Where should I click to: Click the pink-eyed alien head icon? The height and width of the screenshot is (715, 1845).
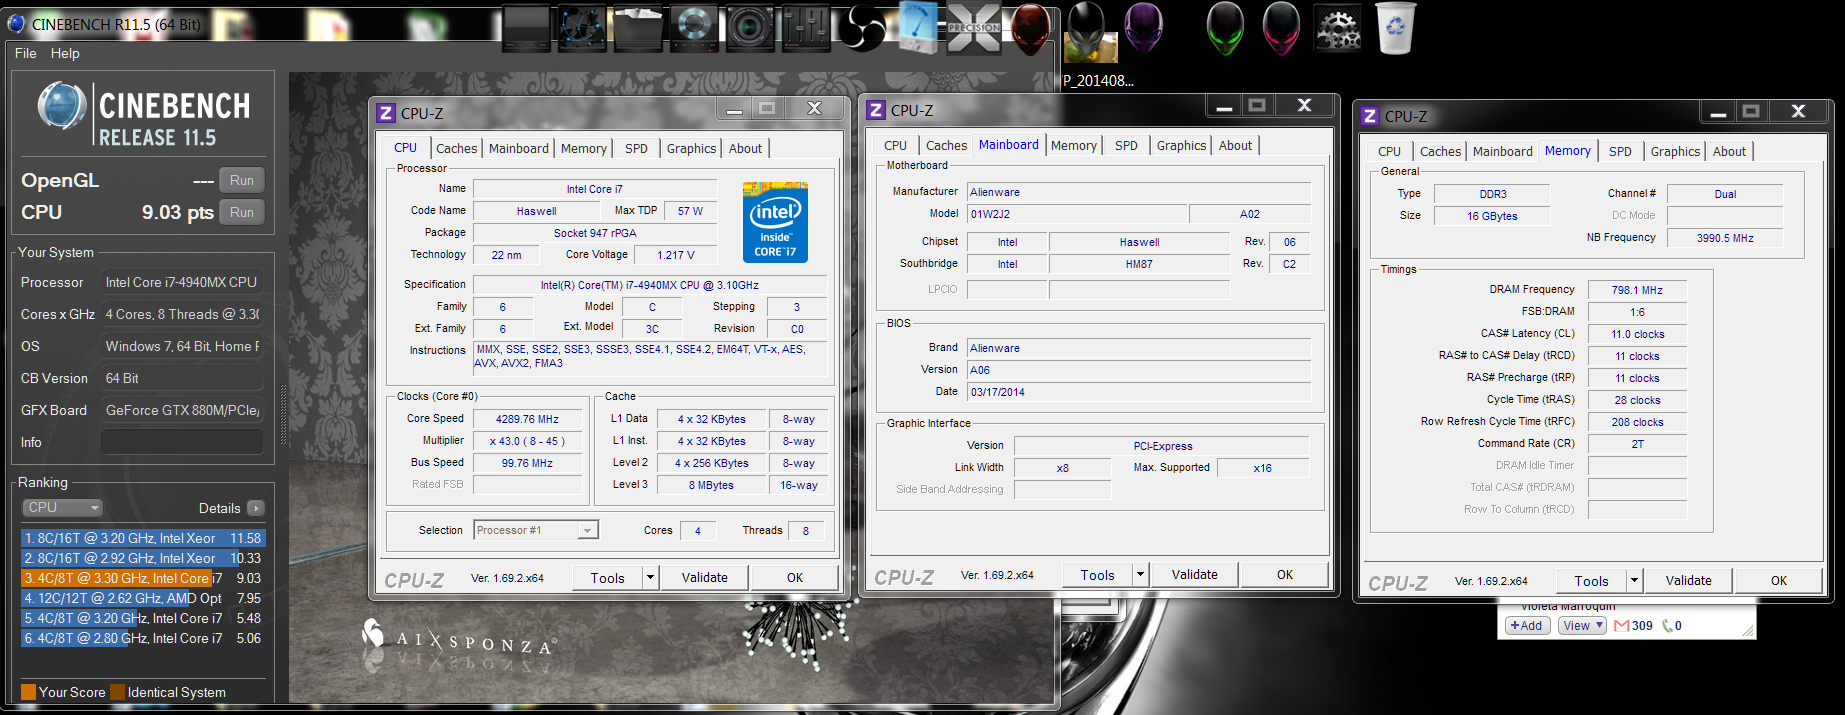(1281, 27)
